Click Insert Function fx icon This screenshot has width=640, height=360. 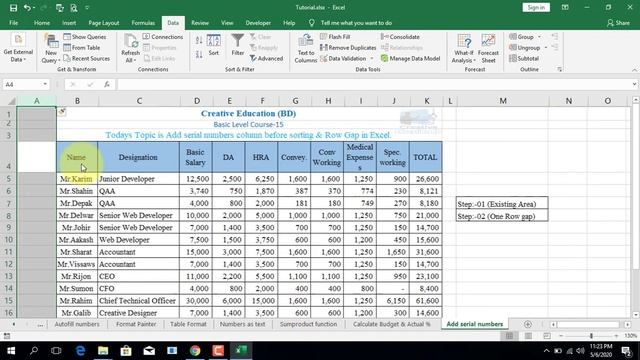point(107,84)
